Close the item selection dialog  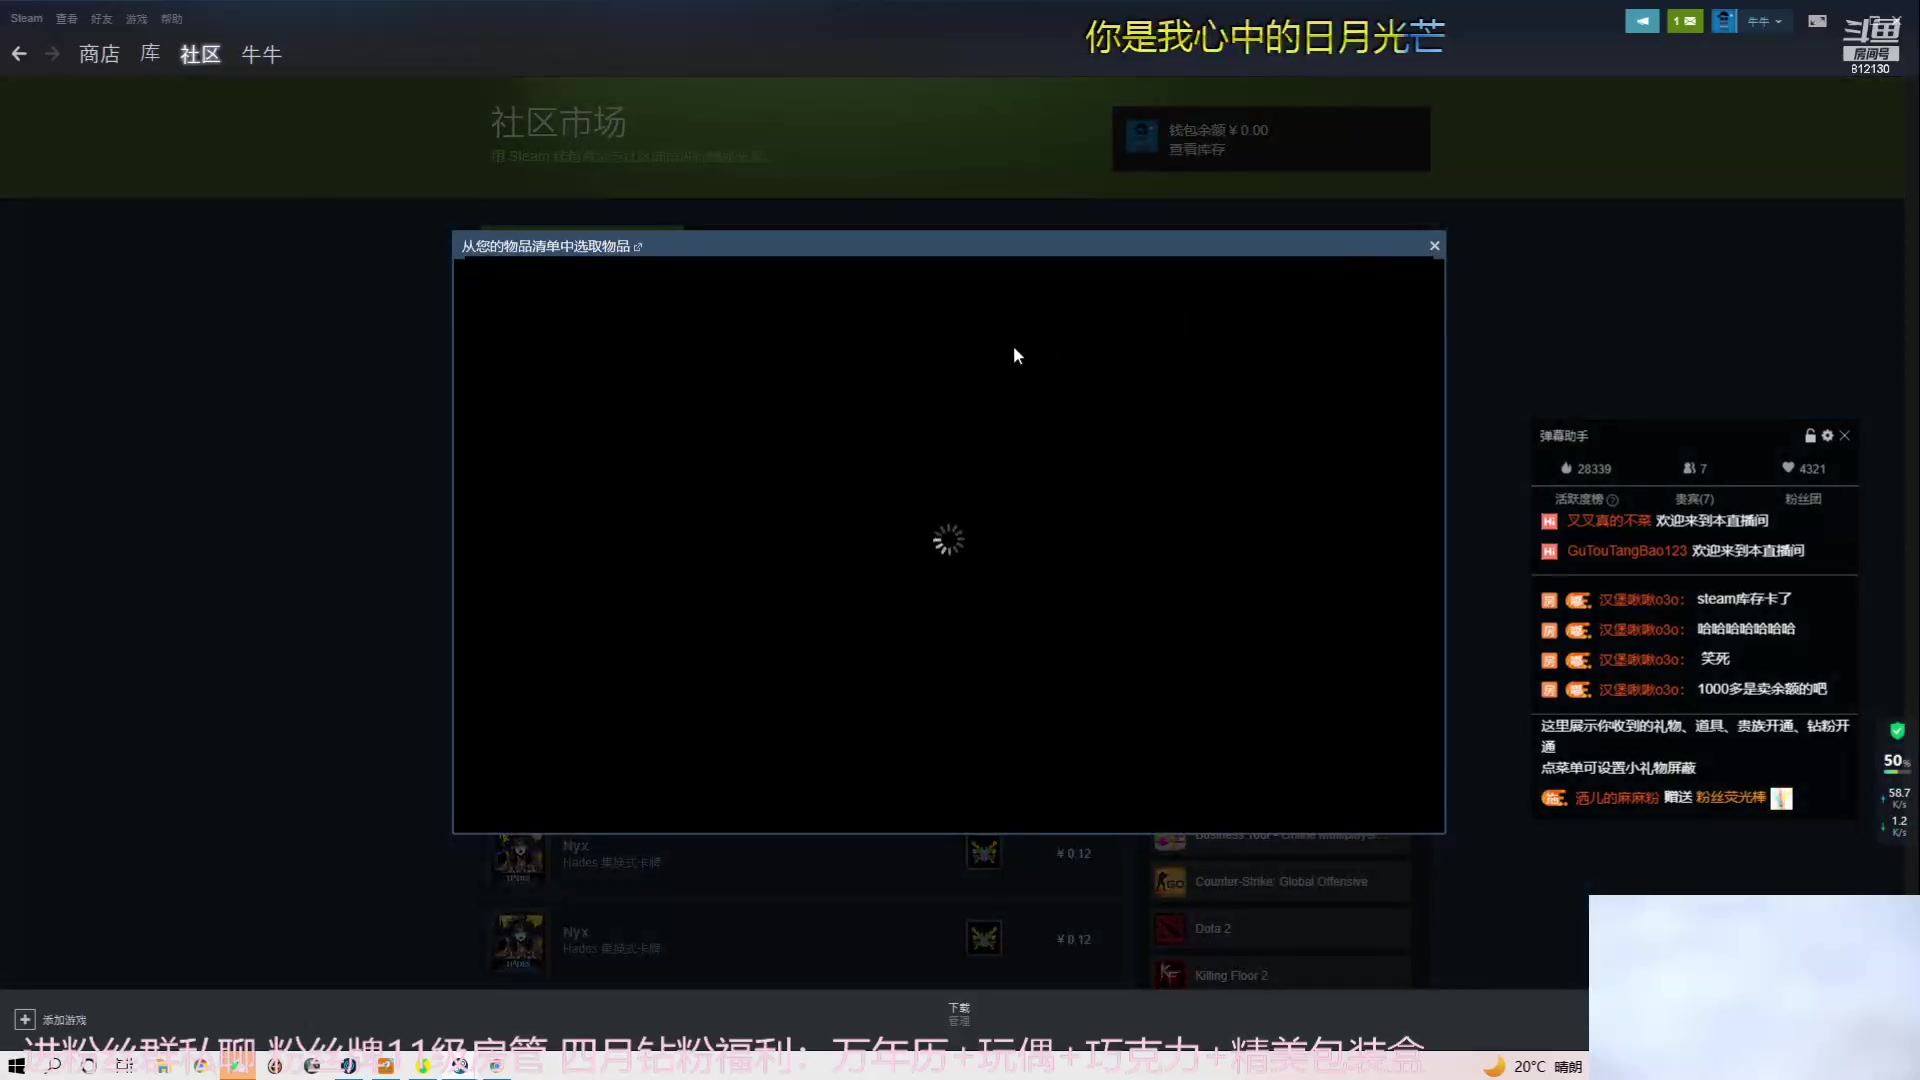[1435, 246]
